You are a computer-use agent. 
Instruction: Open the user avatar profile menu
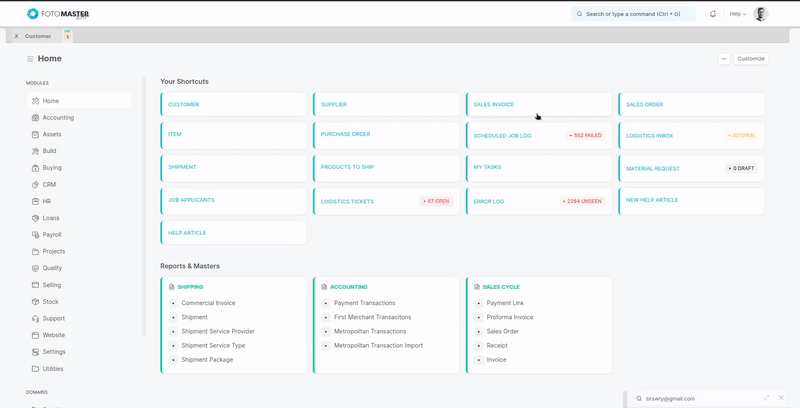[761, 14]
